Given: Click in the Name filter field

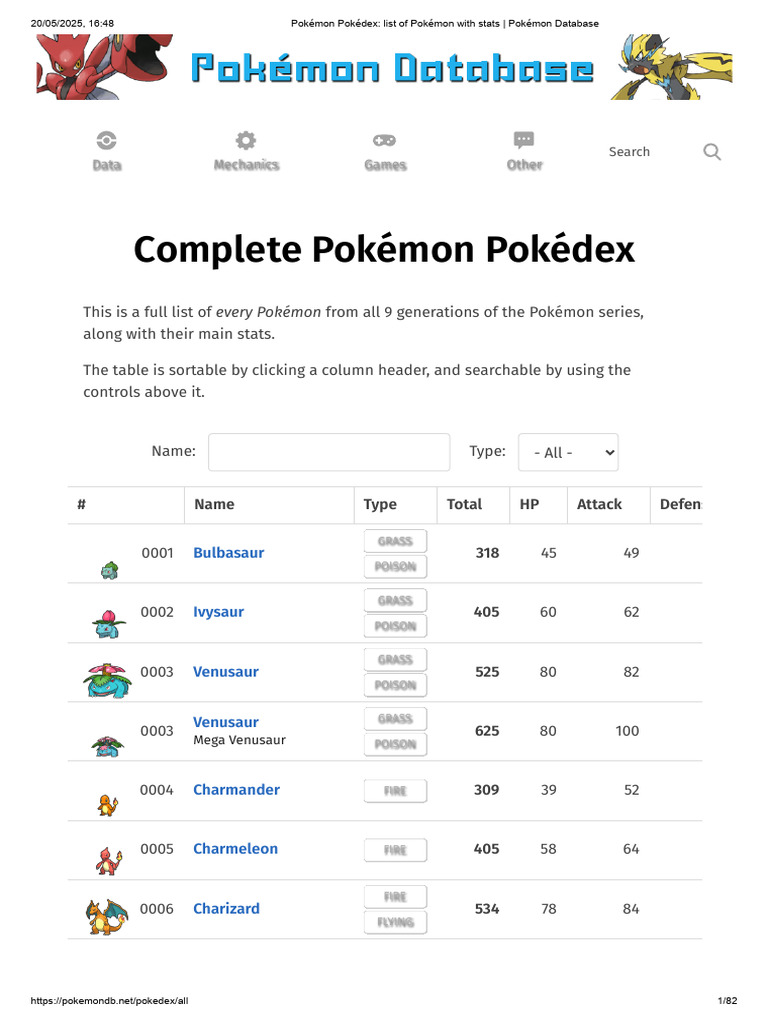Looking at the screenshot, I should coord(329,452).
